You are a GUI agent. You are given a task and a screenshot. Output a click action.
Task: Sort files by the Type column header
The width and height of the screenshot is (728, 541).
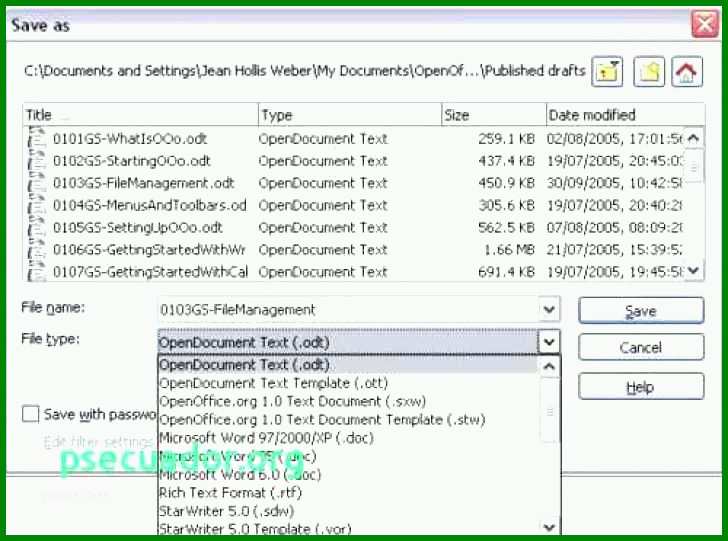point(350,115)
